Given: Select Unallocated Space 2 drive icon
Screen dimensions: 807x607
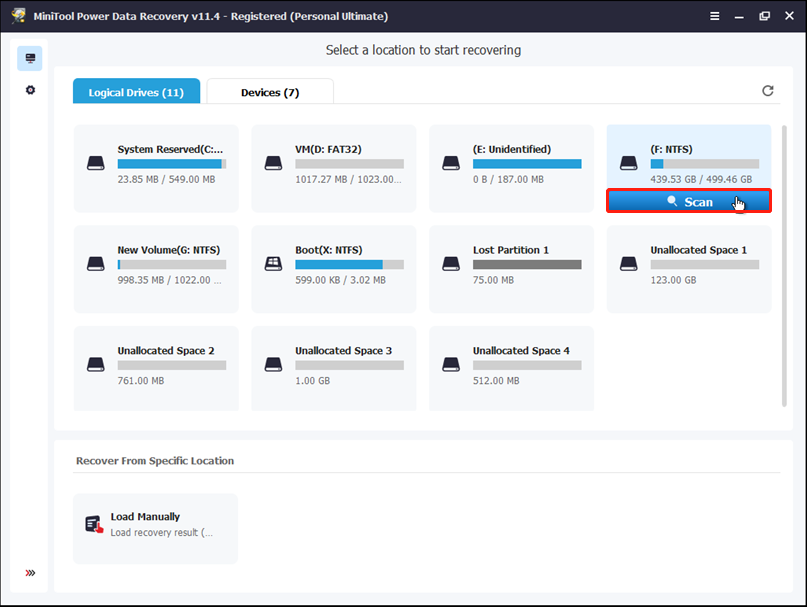Looking at the screenshot, I should pos(96,365).
